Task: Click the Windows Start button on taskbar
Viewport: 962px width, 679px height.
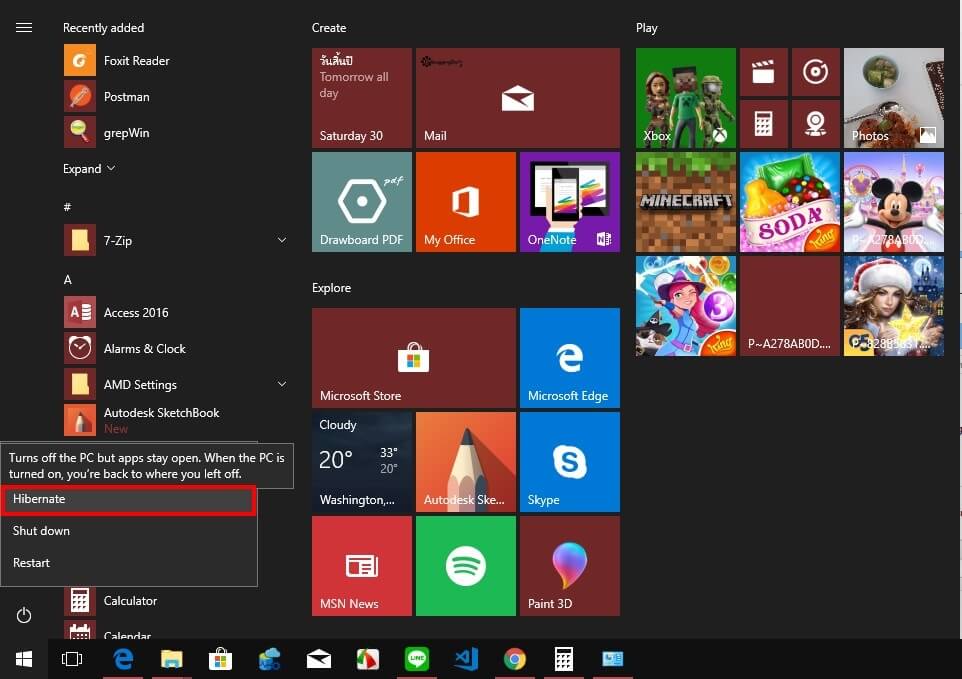Action: point(24,659)
